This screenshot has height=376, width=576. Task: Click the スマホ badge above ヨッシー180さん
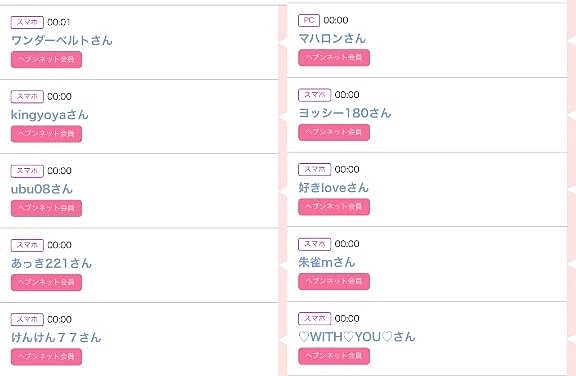tap(314, 95)
